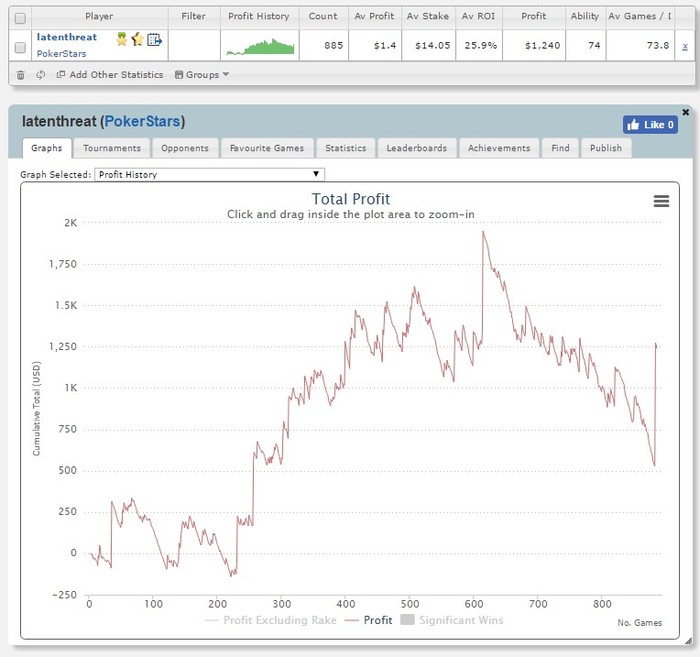Check the latenthreat row checkbox
700x657 pixels.
coord(20,47)
